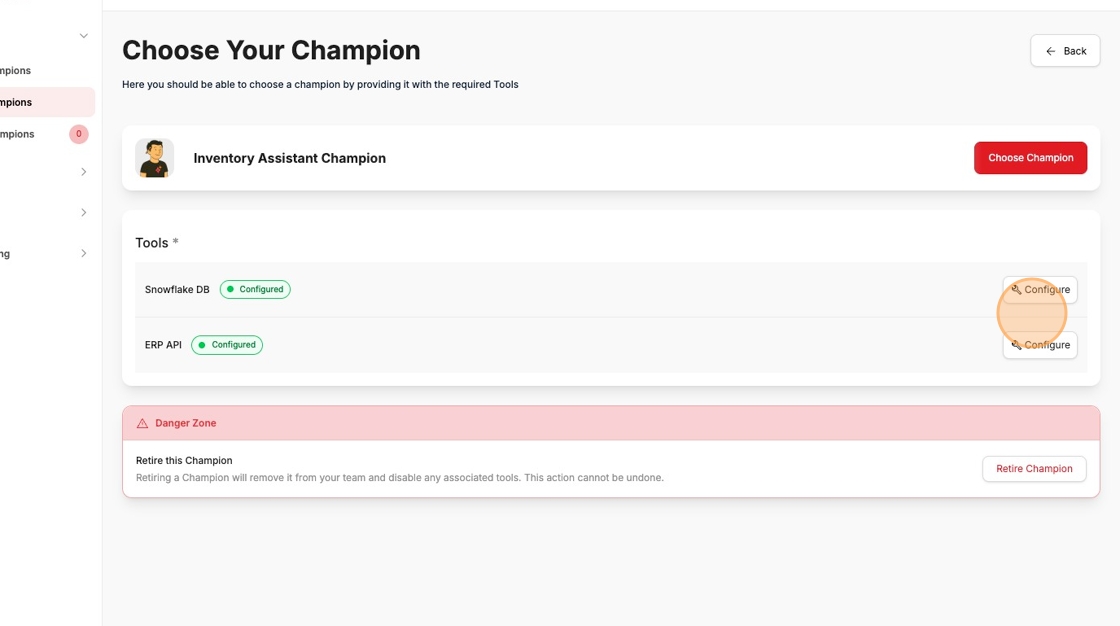
Task: Click the Configured badge for Snowflake DB
Action: pos(255,289)
